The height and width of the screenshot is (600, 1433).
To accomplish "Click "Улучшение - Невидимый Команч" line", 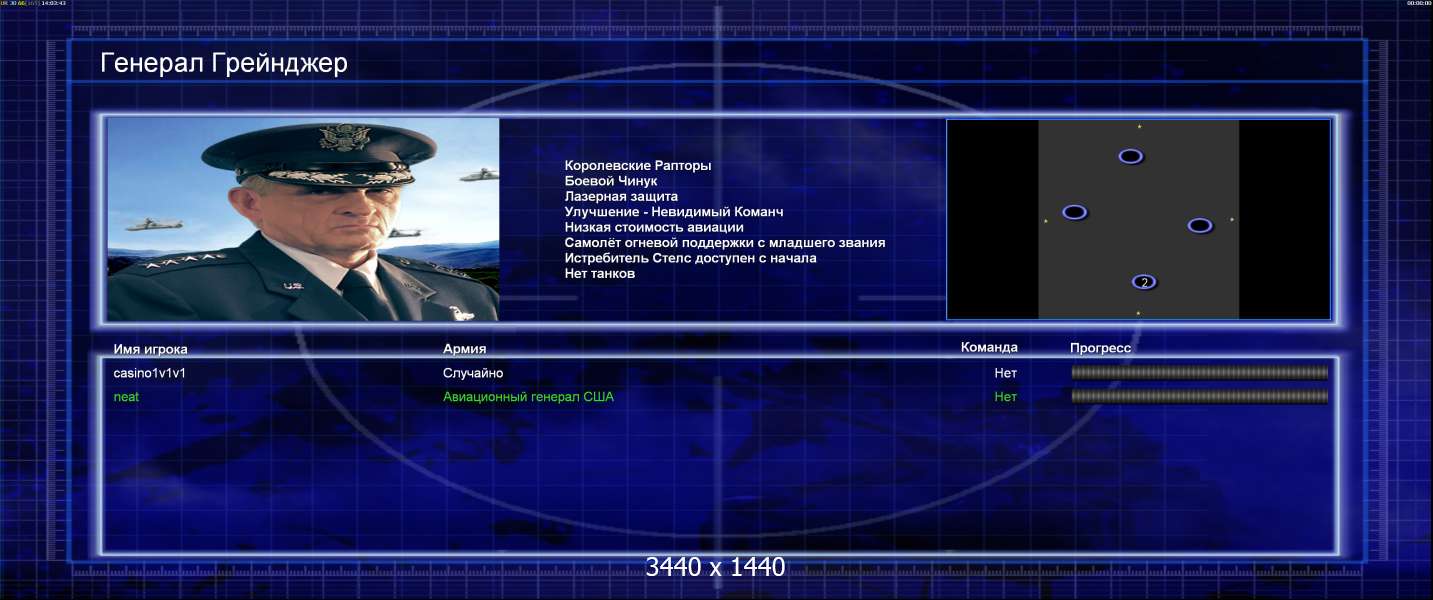I will pyautogui.click(x=673, y=212).
